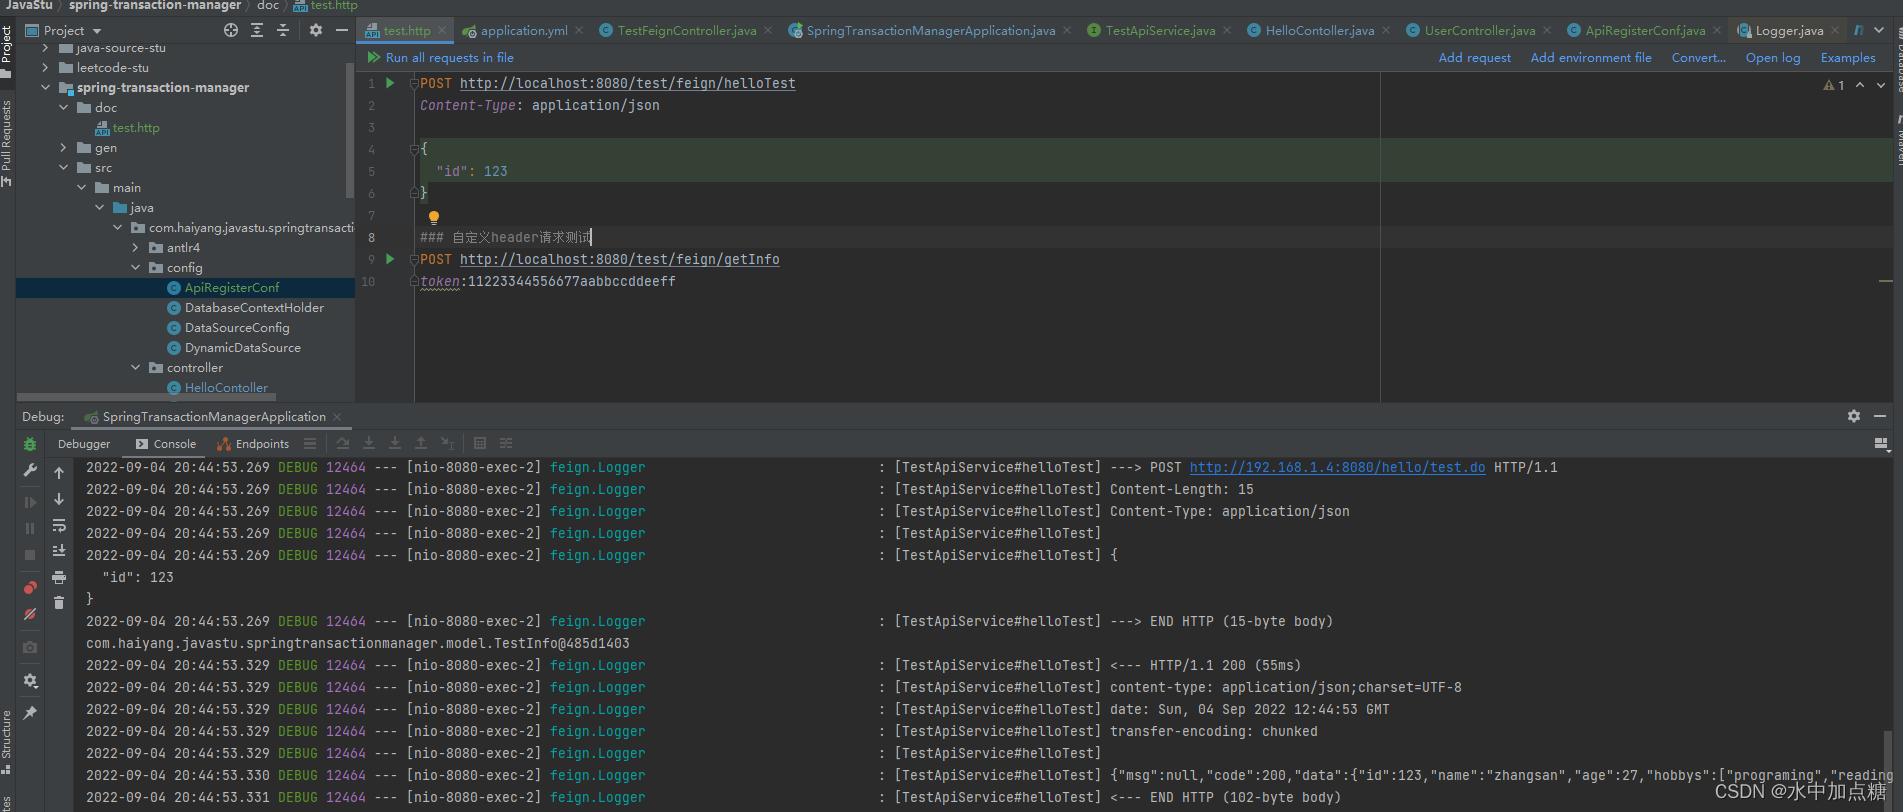Toggle scroll to end in console
This screenshot has height=812, width=1903.
click(59, 551)
